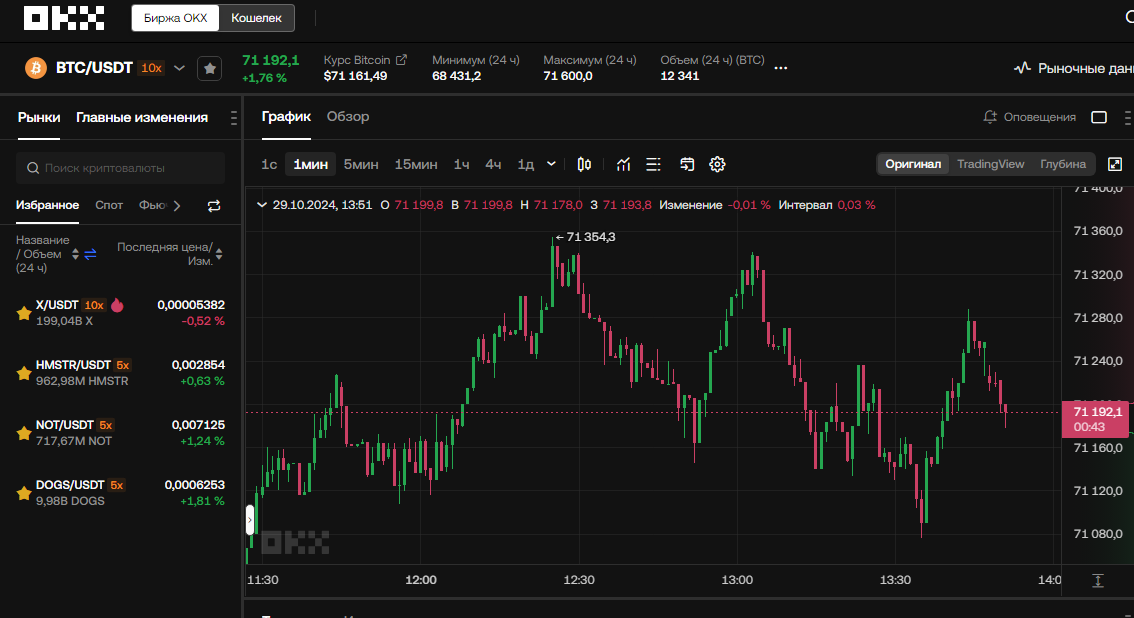This screenshot has width=1134, height=618.
Task: Click the list lines toolbar icon
Action: [653, 165]
